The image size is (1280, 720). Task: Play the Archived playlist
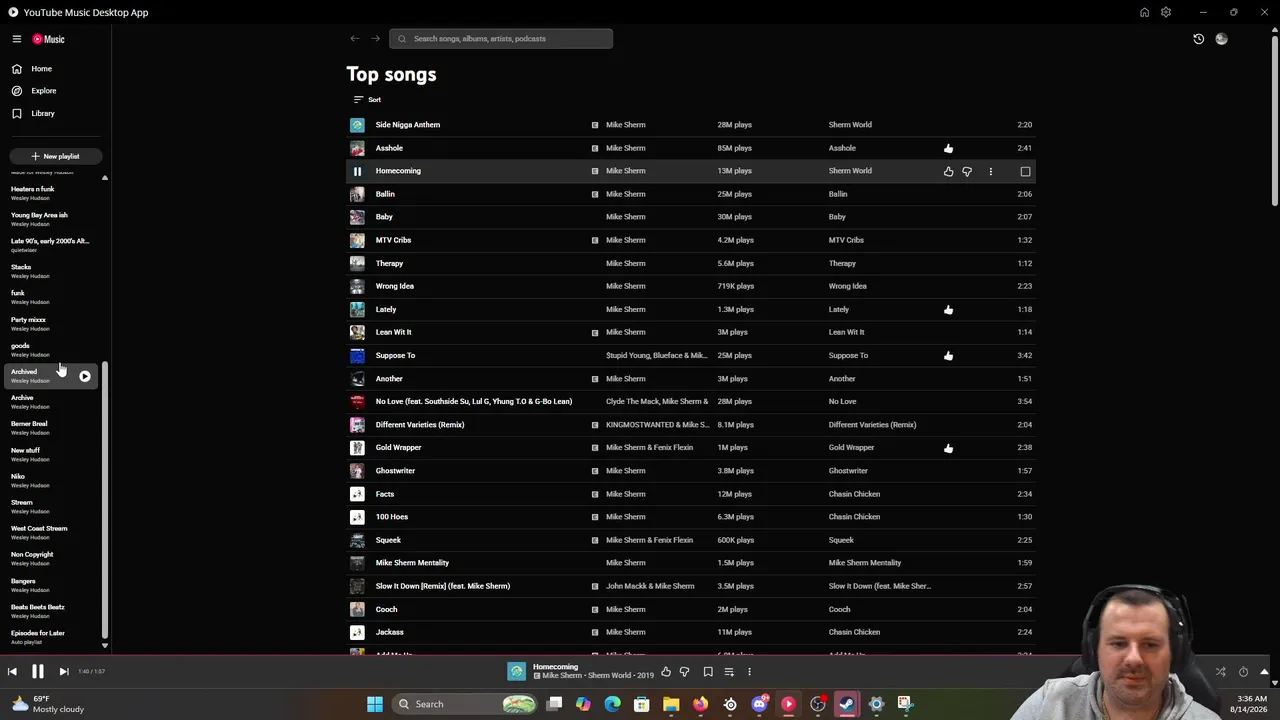[x=84, y=376]
